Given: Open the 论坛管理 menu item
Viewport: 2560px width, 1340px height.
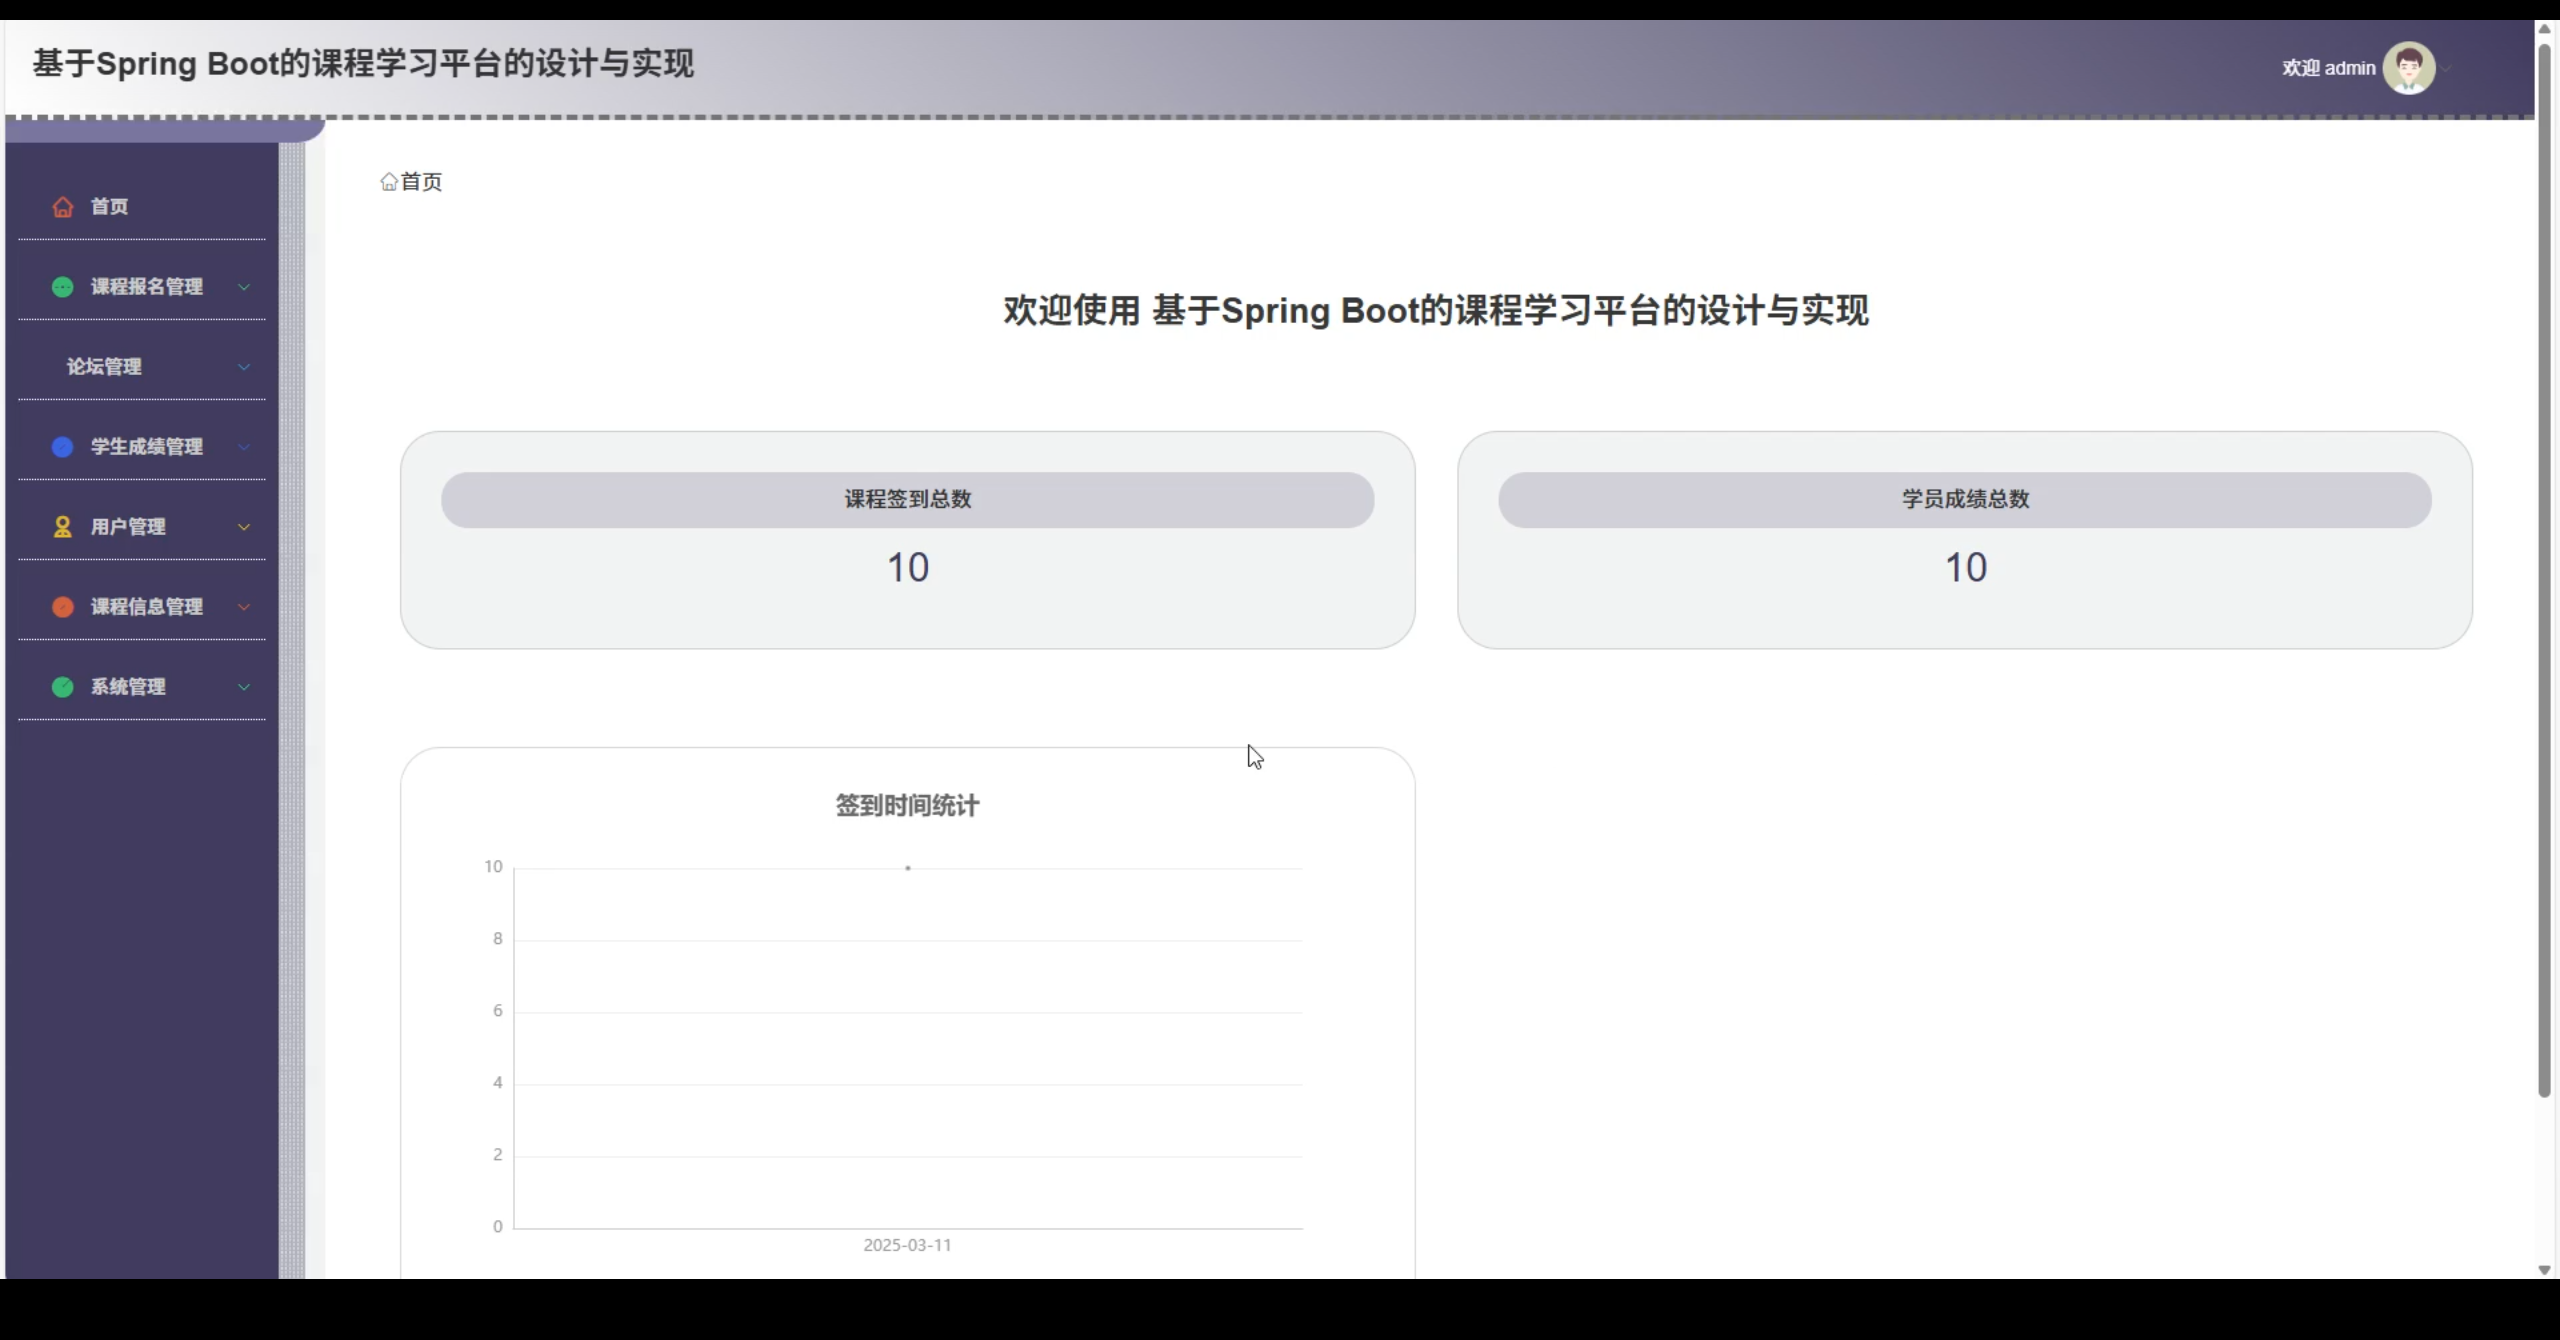Looking at the screenshot, I should tap(104, 367).
